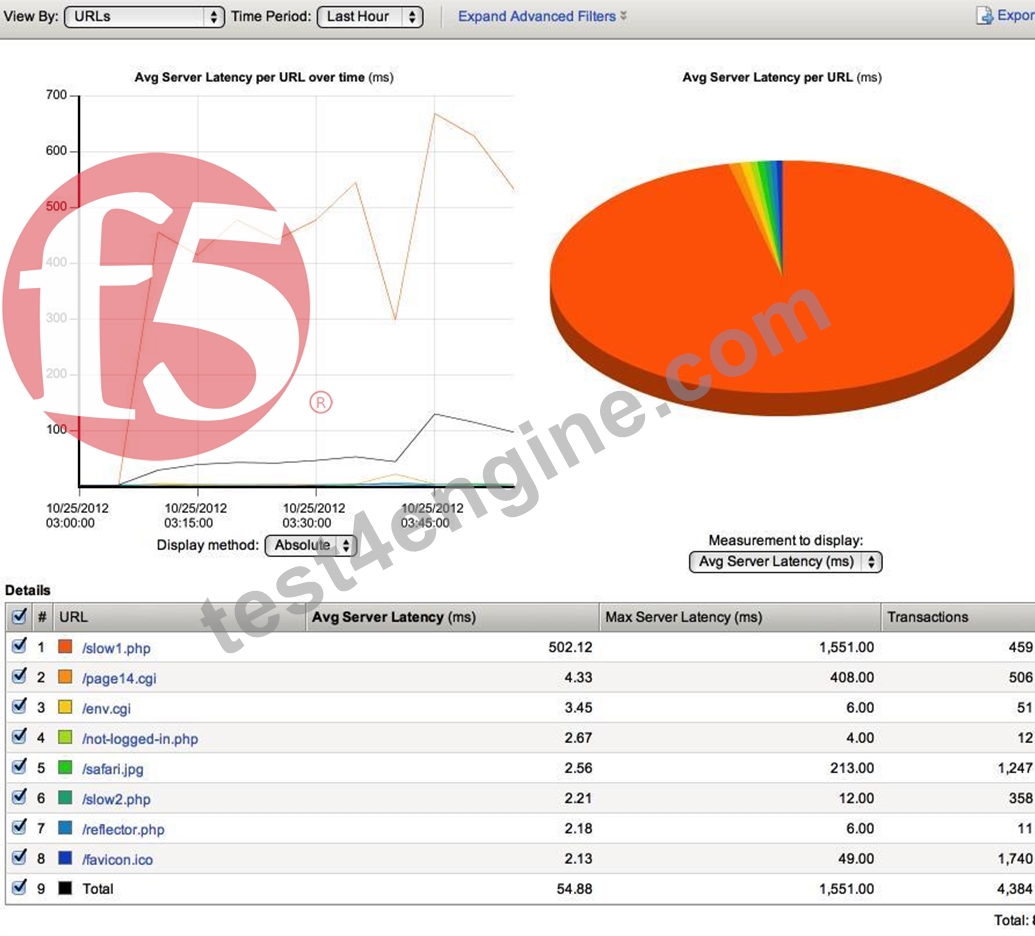Click the 1,247 transactions value
The width and height of the screenshot is (1035, 936).
pyautogui.click(x=1015, y=768)
